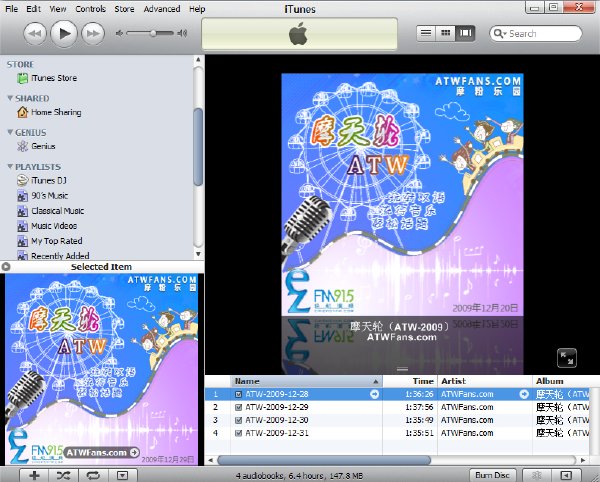Click the Burn Disc button

point(492,475)
